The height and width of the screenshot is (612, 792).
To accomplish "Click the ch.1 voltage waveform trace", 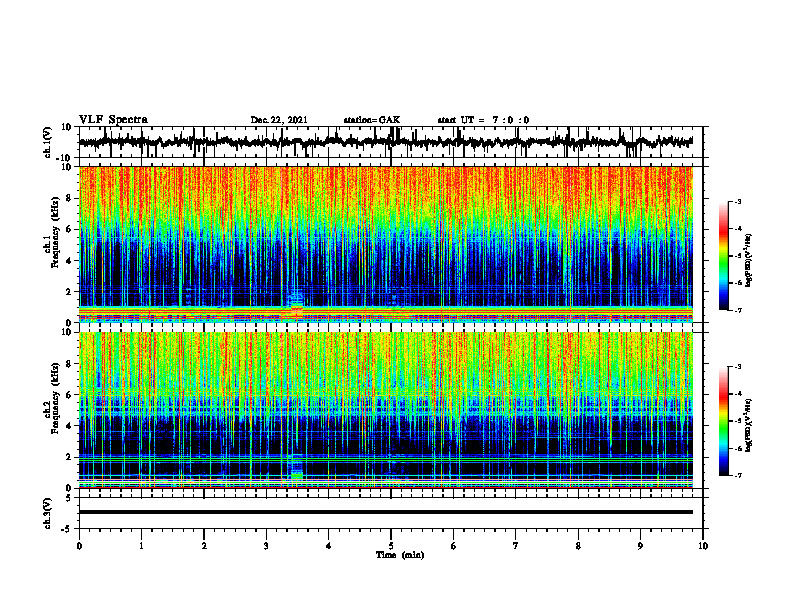I will [x=385, y=142].
